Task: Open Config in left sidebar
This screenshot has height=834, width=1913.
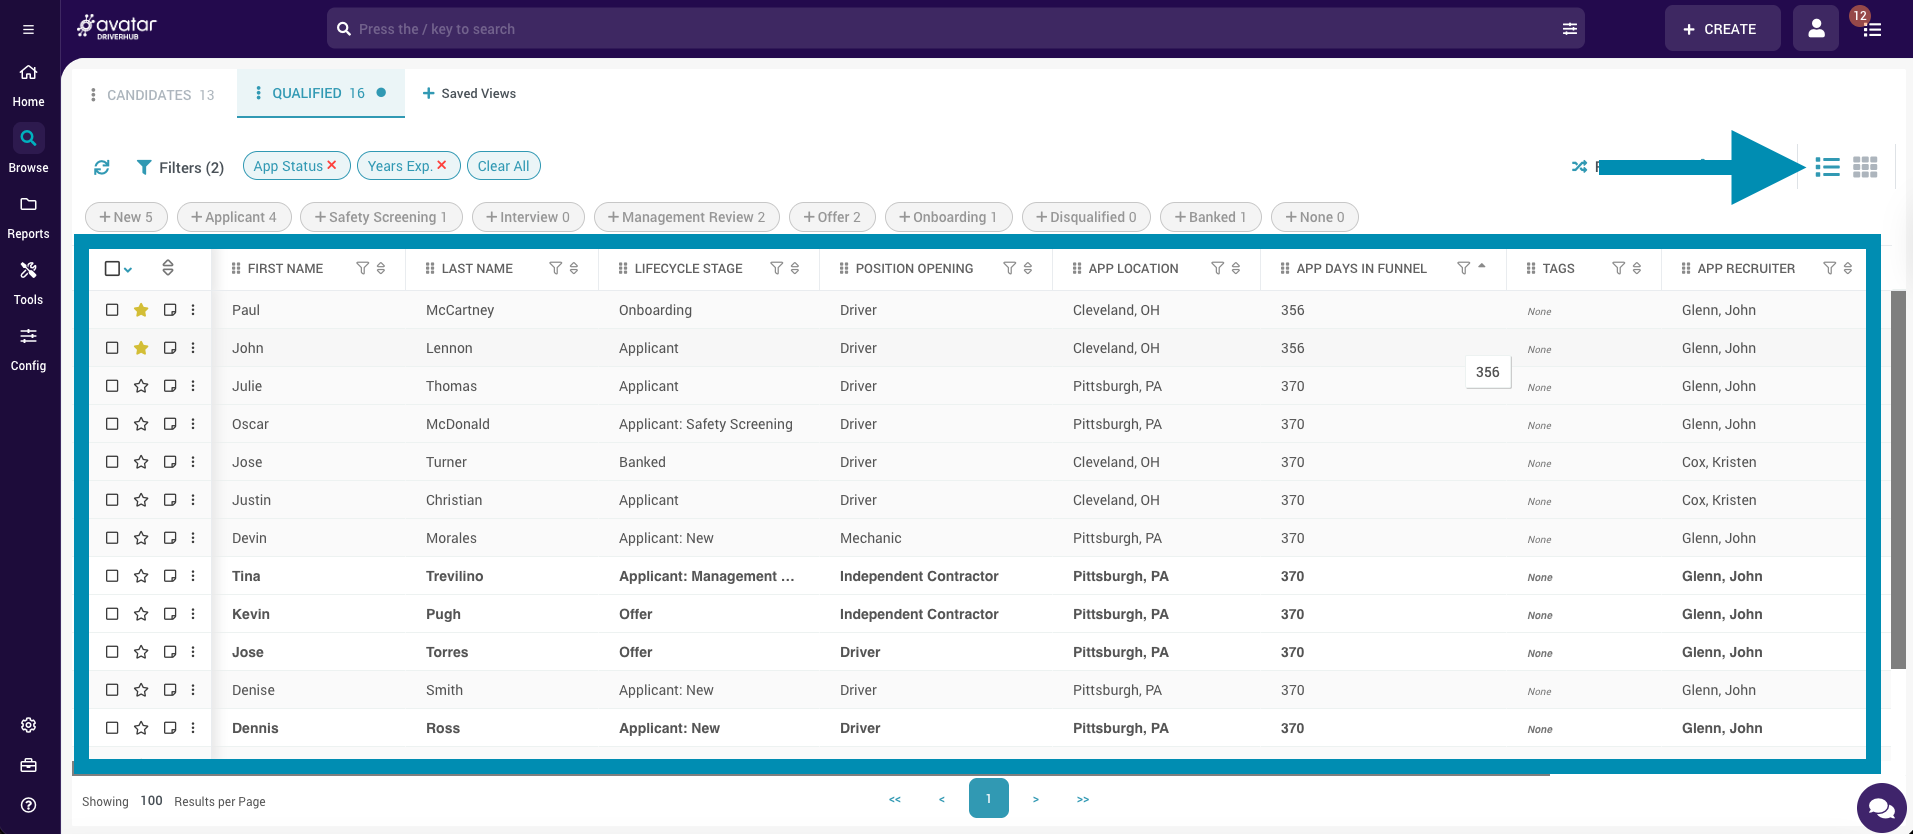Action: (x=28, y=346)
